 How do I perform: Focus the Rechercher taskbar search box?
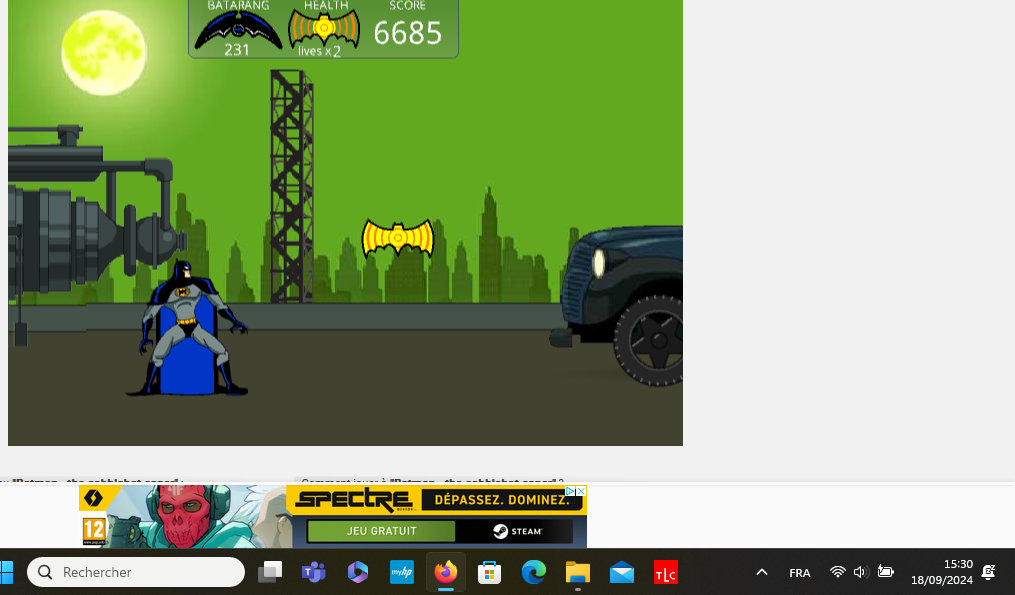coord(136,572)
